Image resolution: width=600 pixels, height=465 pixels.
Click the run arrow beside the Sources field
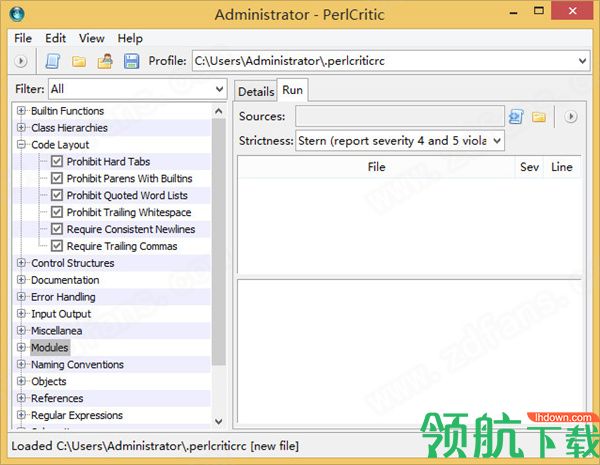pyautogui.click(x=571, y=116)
